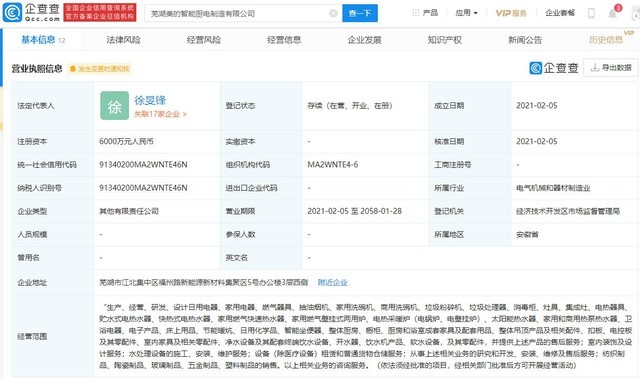Click the 查一下 search button
Viewport: 640px width, 379px height.
tap(360, 13)
